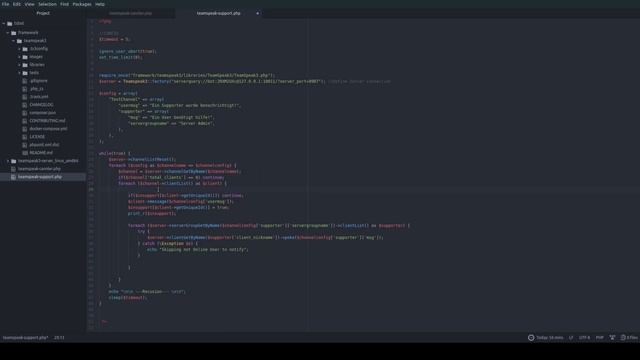Screen dimensions: 640x360
Task: Open phpunit.xml.dist in the tree
Action: tap(44, 144)
